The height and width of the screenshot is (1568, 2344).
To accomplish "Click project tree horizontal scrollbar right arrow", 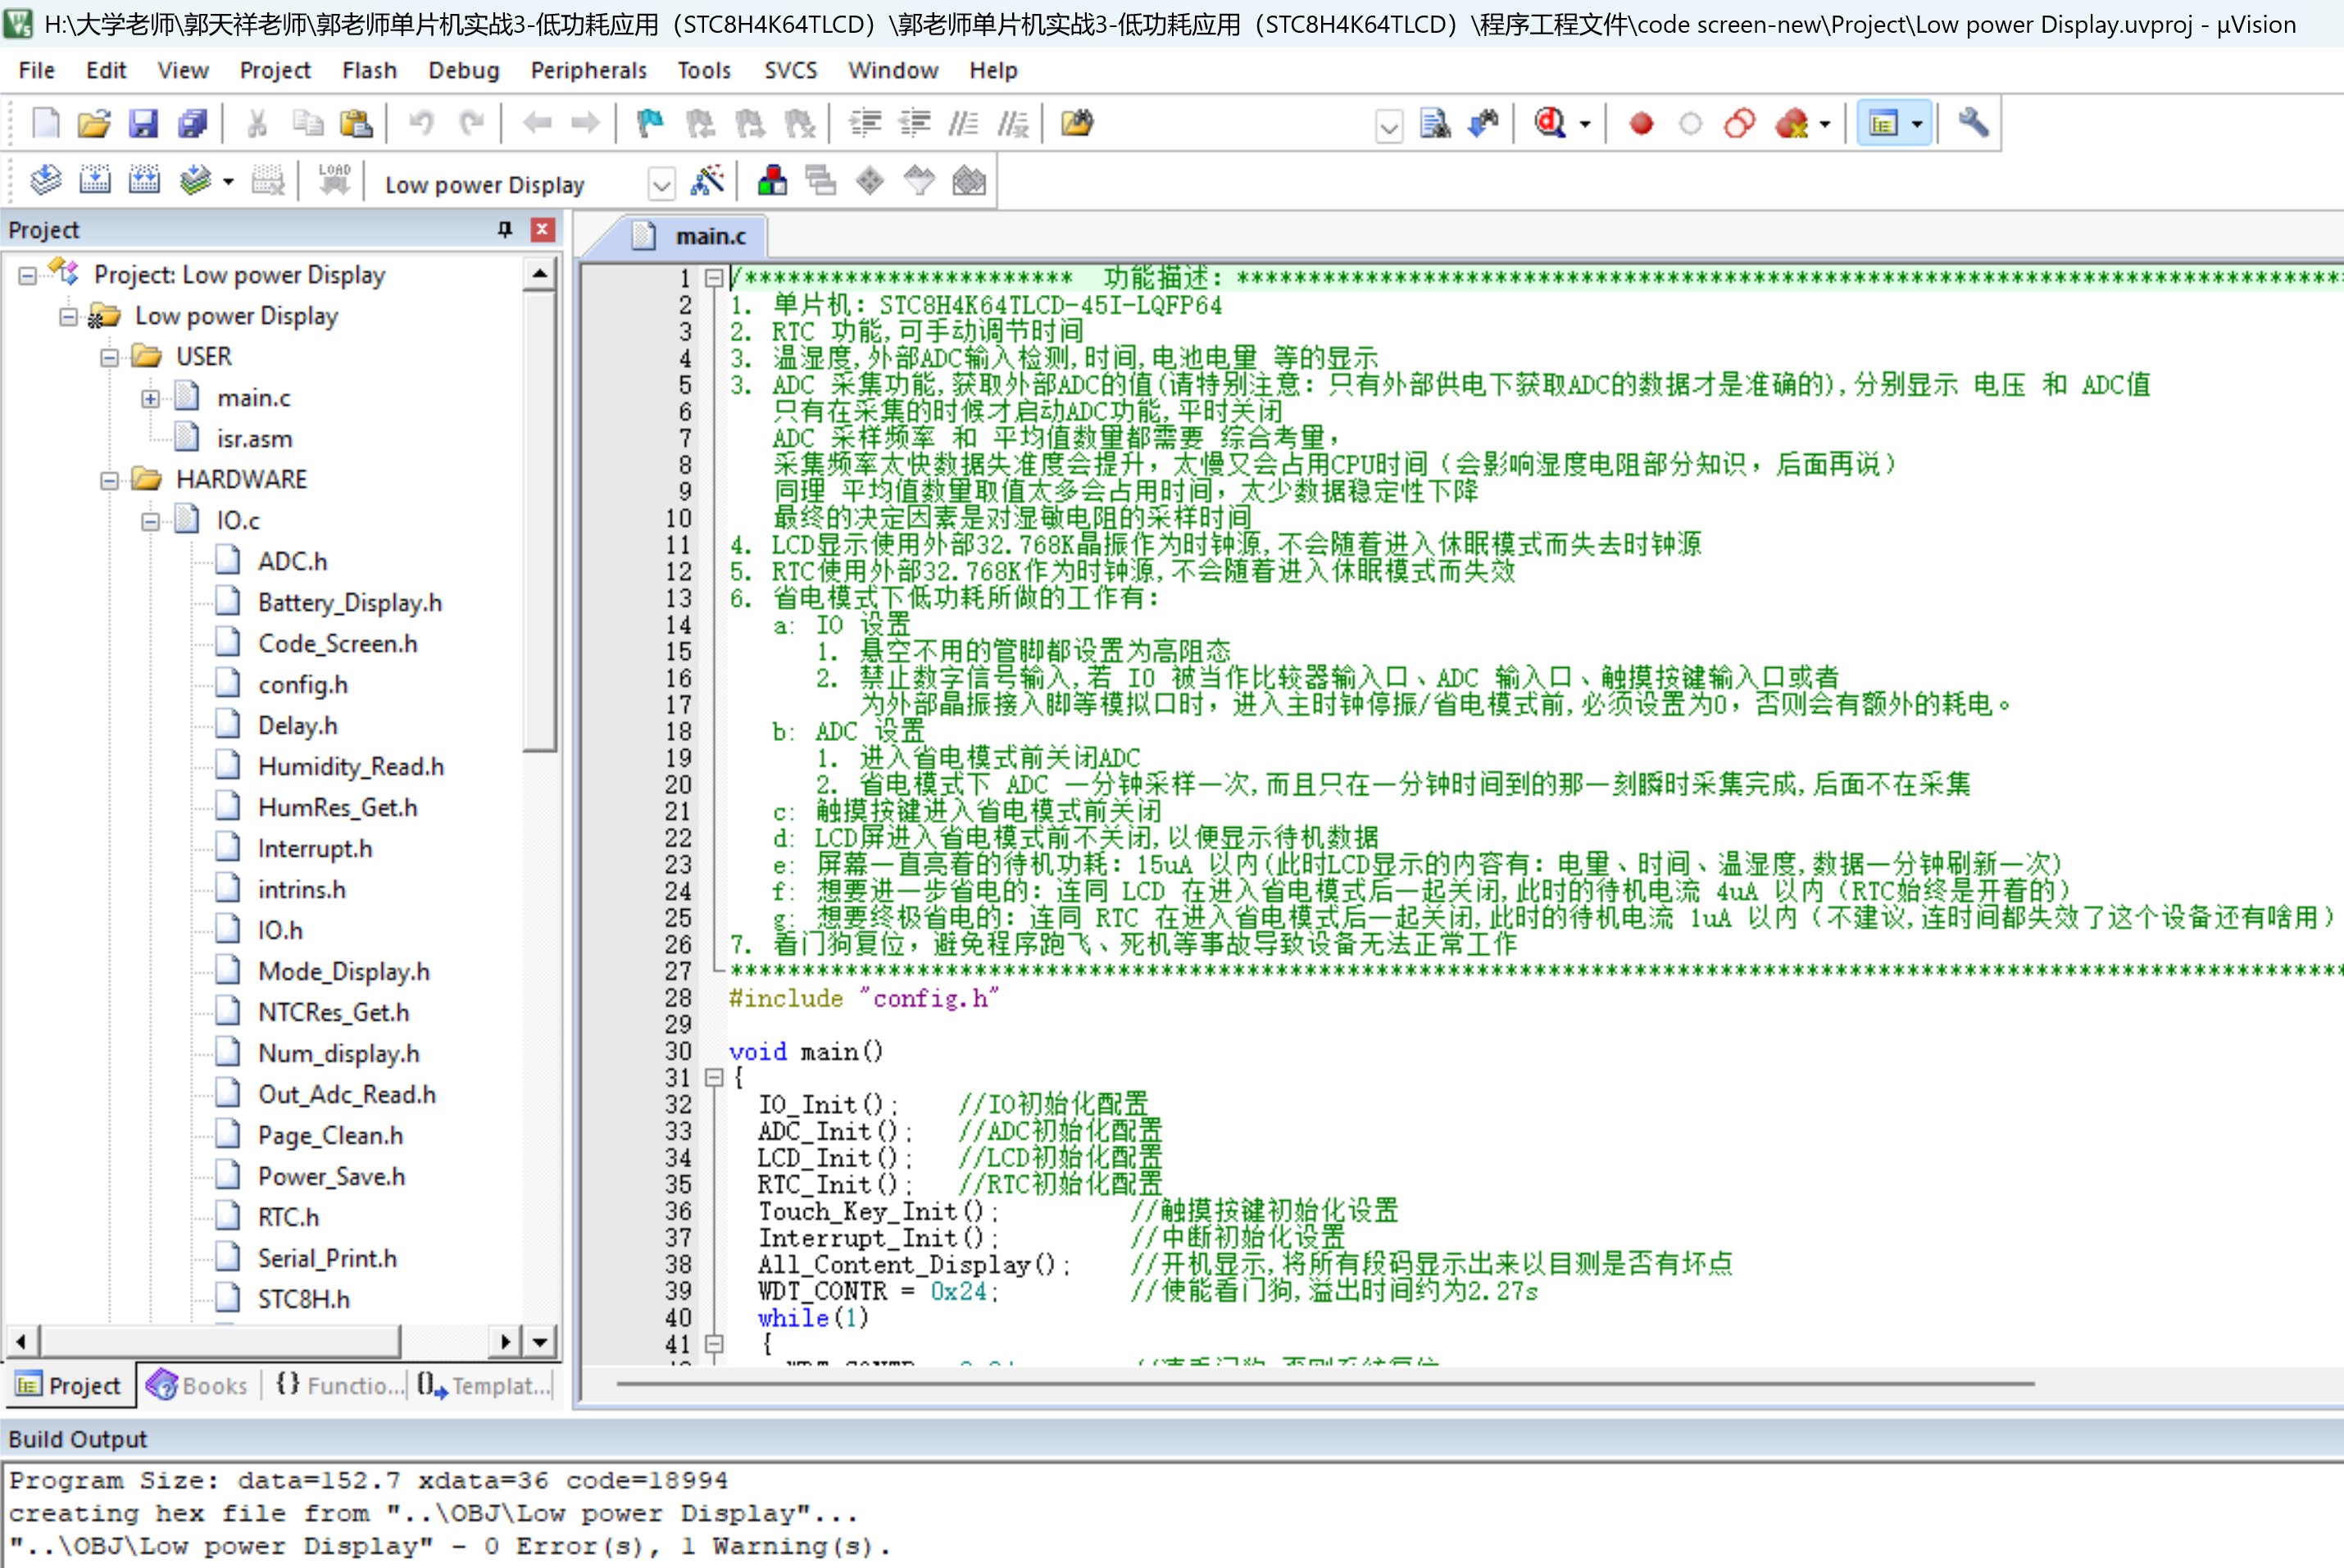I will point(505,1341).
